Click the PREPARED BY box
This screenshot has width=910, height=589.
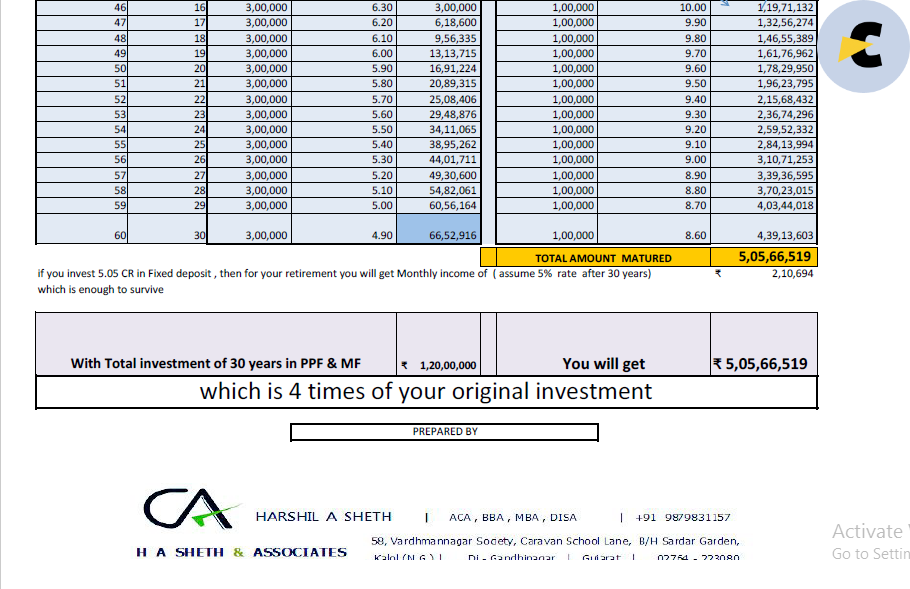click(x=445, y=432)
